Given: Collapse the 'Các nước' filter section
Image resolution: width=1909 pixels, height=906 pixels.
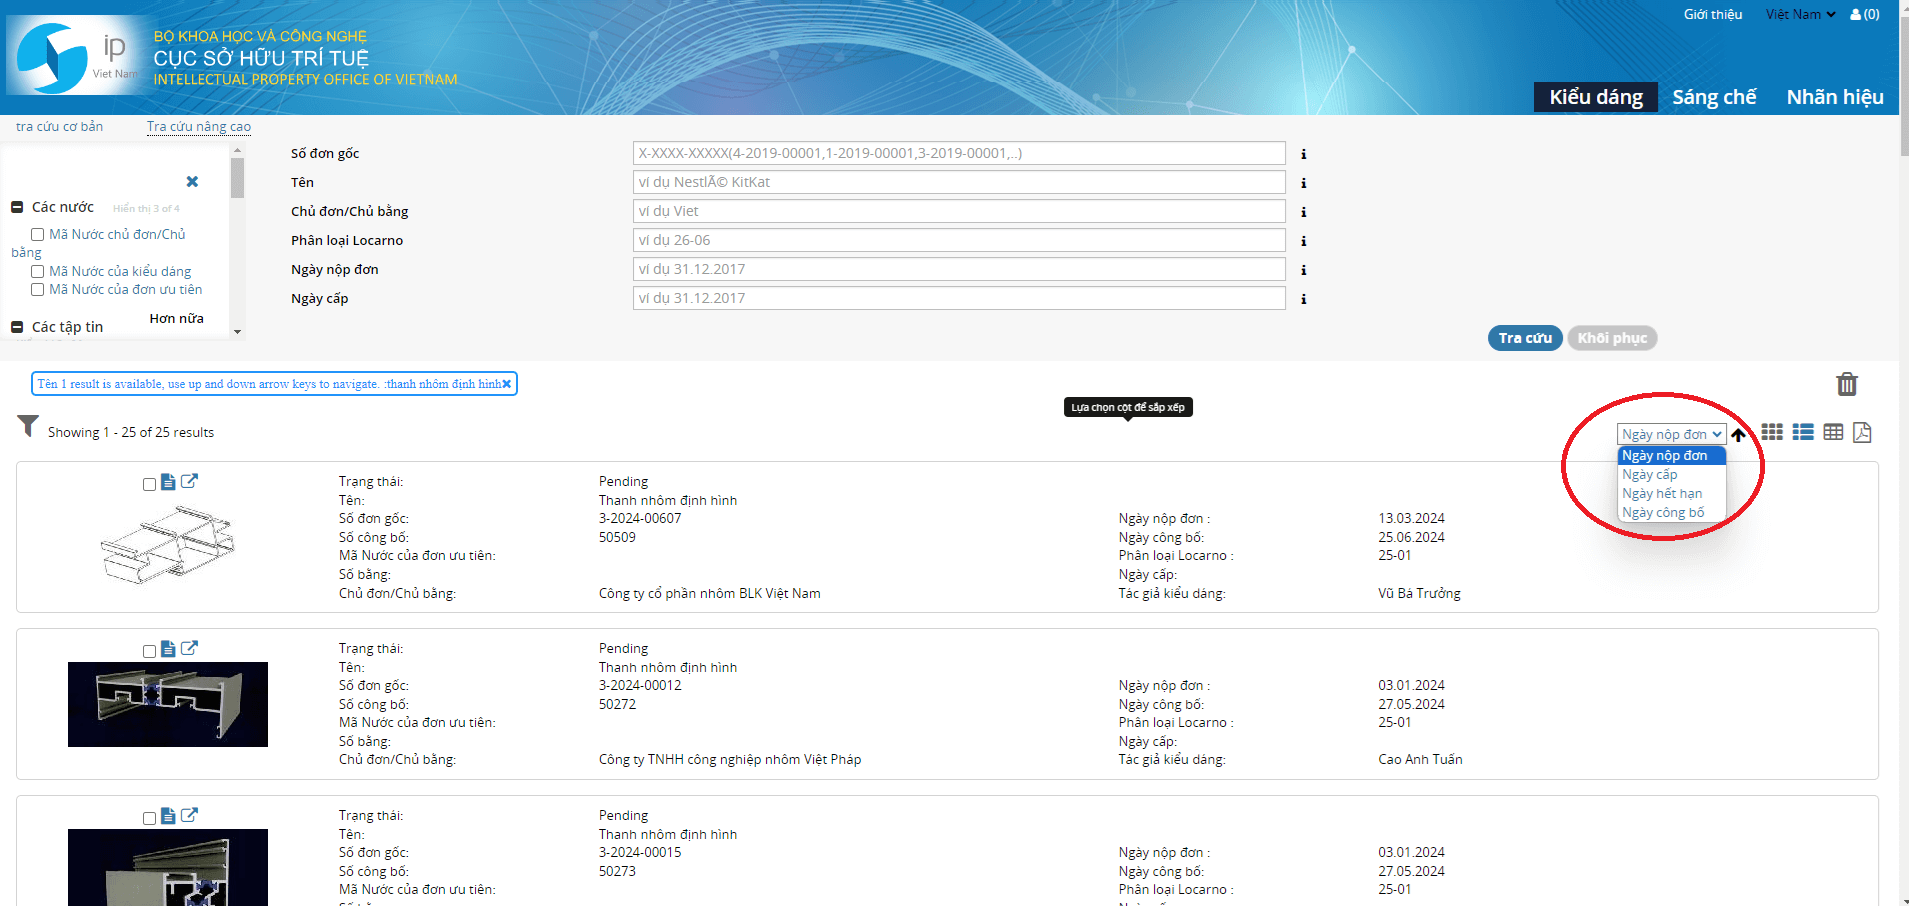Looking at the screenshot, I should pyautogui.click(x=17, y=208).
